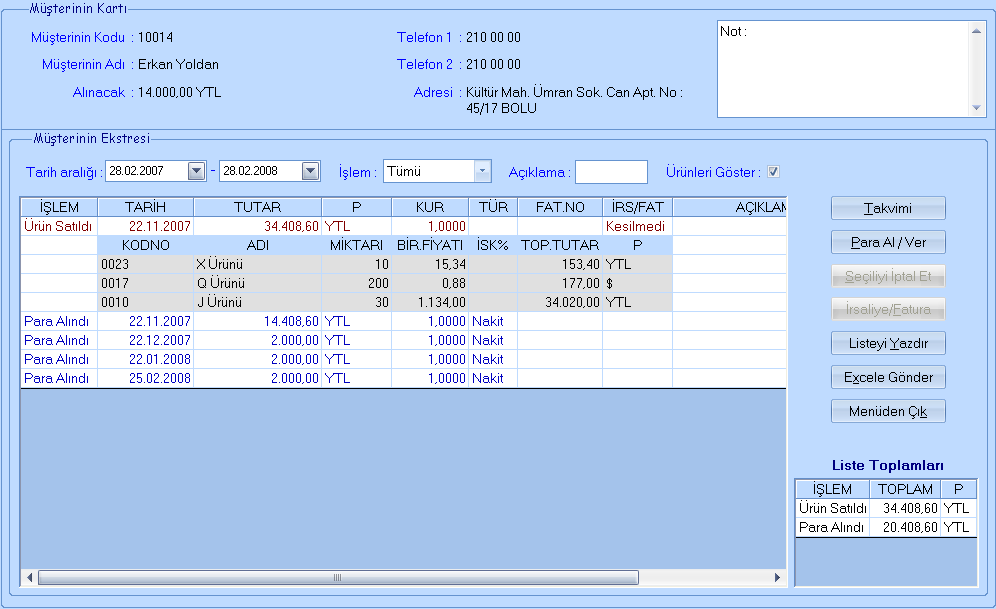The width and height of the screenshot is (996, 609).
Task: Exit using Menüden Çık button
Action: (x=888, y=412)
